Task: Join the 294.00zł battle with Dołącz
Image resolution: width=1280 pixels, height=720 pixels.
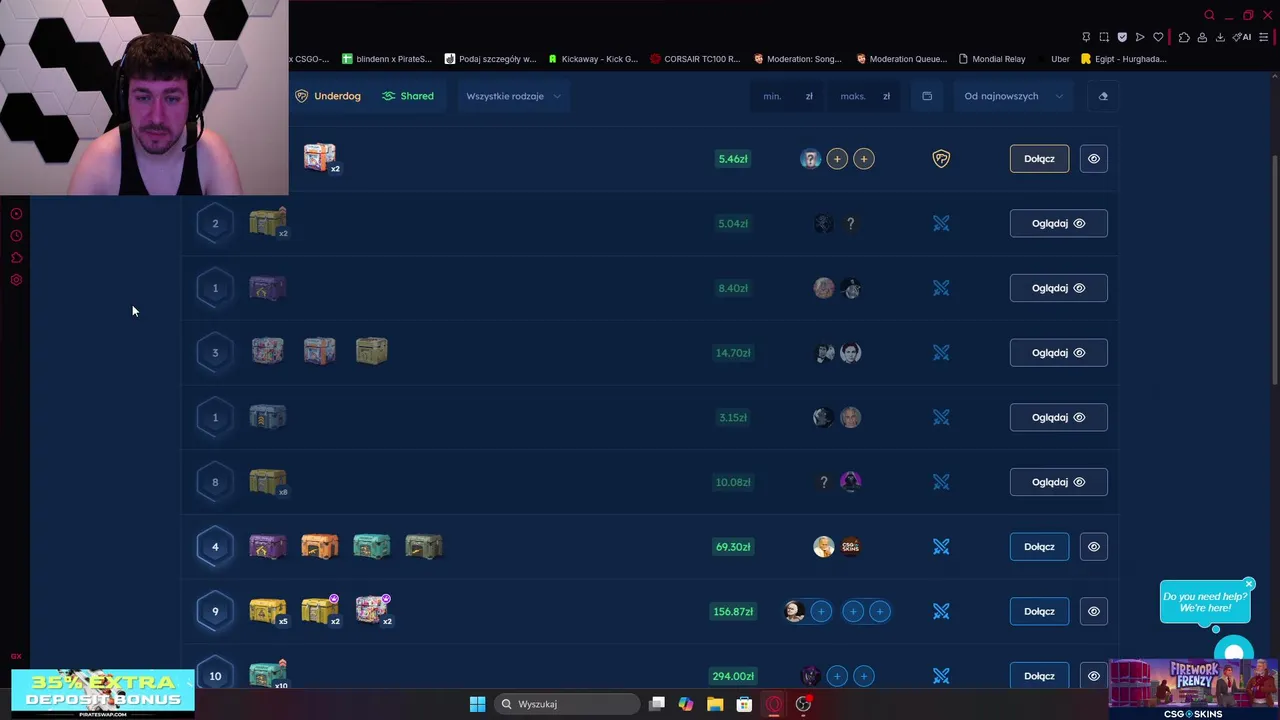Action: click(1039, 676)
